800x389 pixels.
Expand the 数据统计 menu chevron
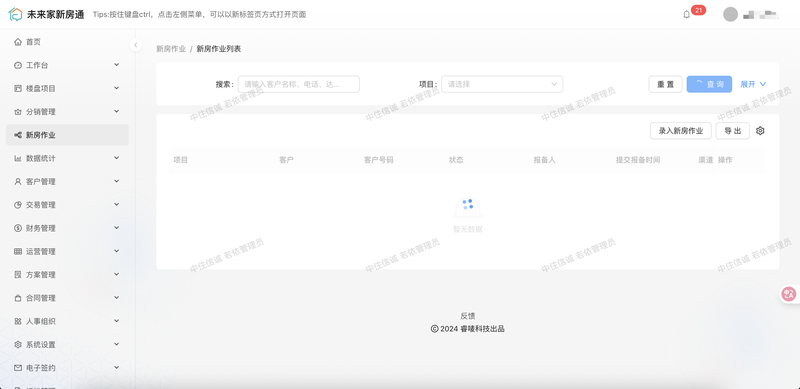[116, 158]
